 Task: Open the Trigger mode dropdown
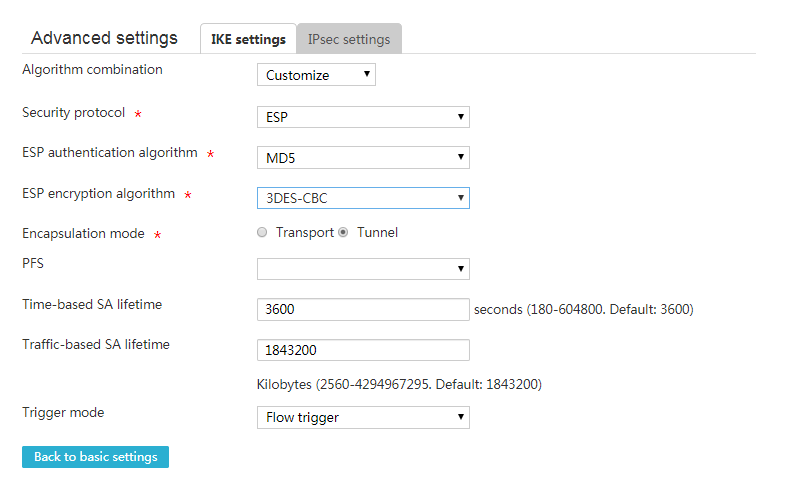363,417
